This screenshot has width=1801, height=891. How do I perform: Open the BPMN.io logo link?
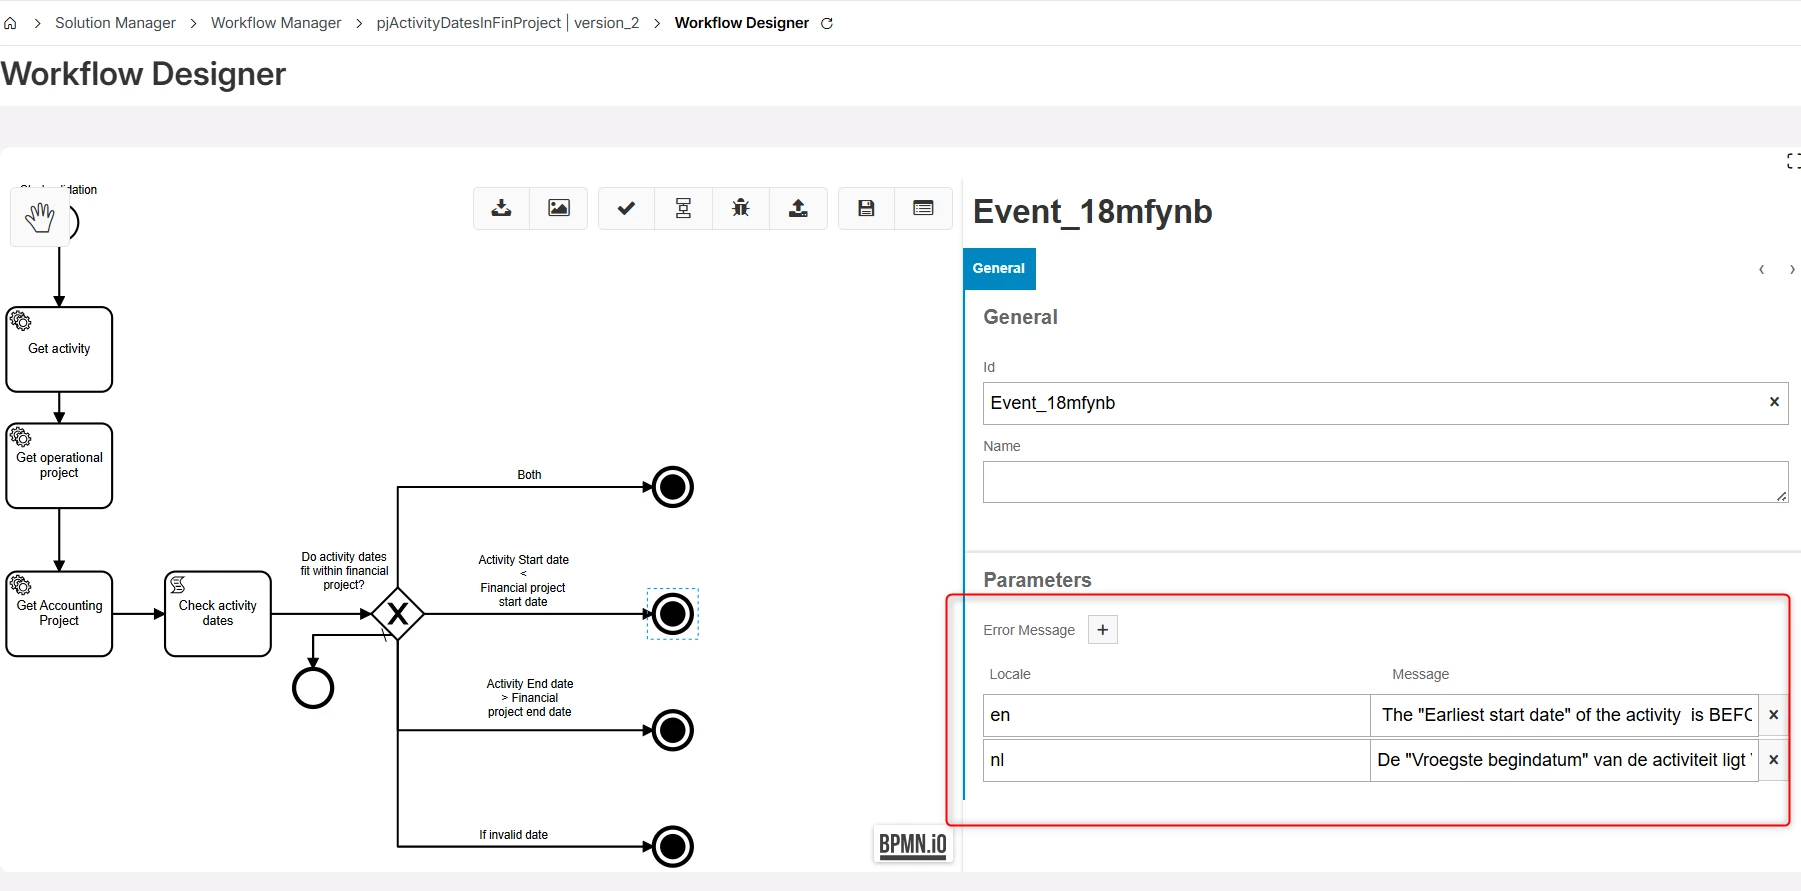913,844
